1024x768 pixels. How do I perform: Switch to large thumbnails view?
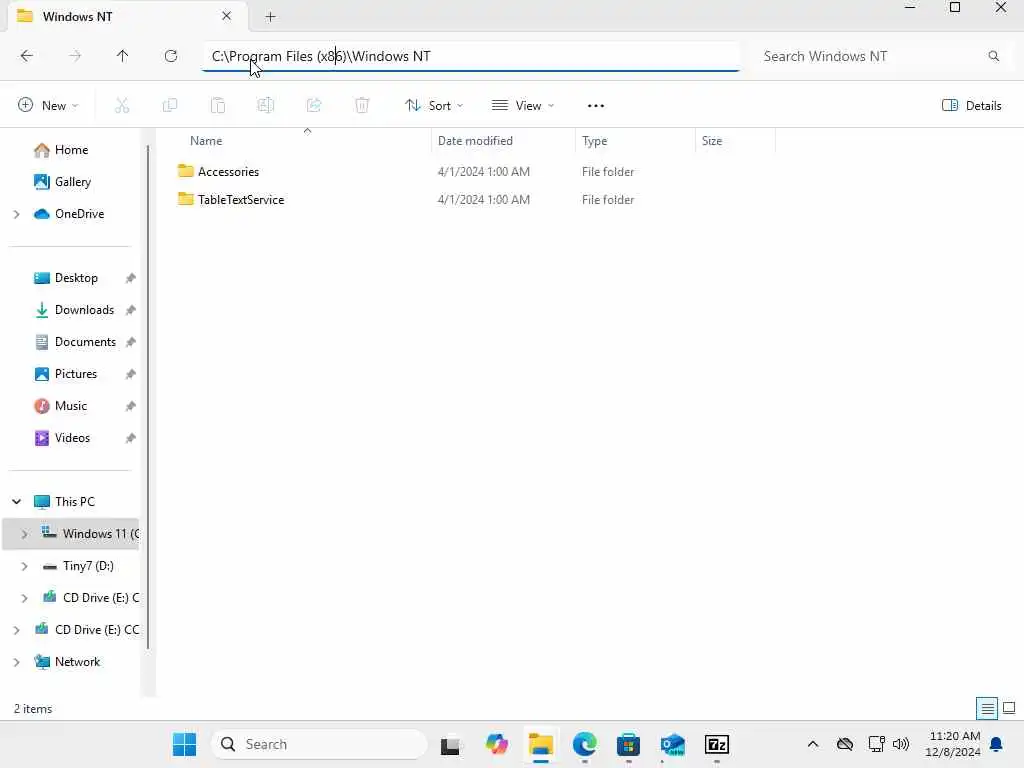(x=1009, y=709)
